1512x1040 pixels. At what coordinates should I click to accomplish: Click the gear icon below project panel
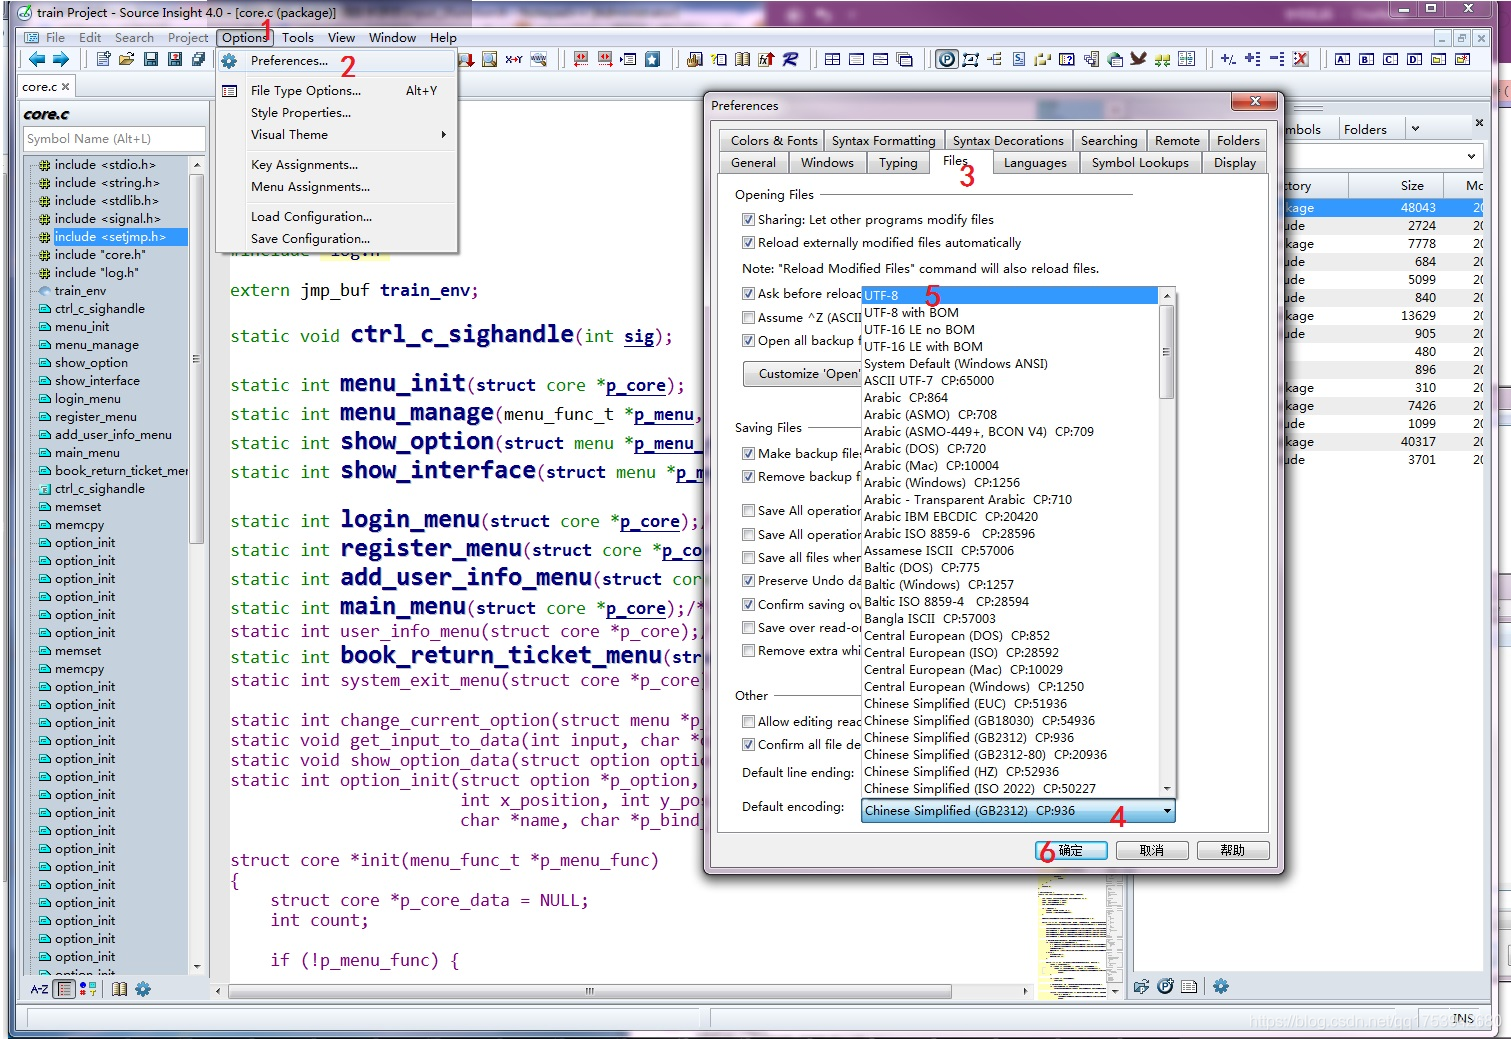(1221, 986)
